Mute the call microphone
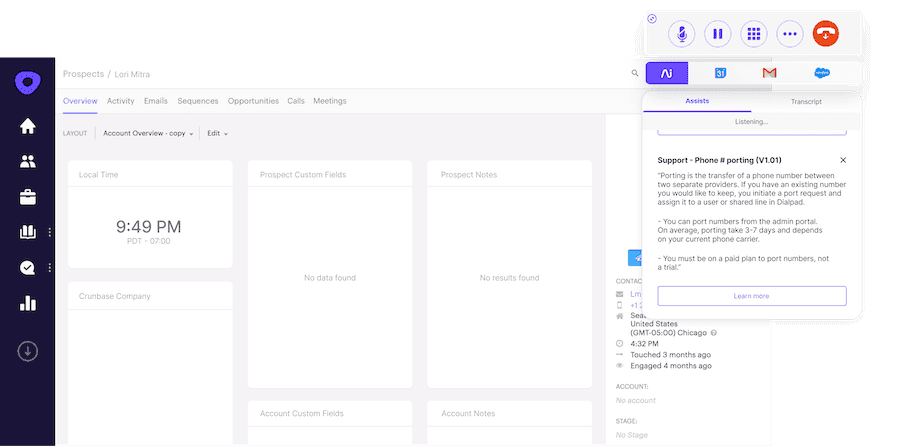This screenshot has height=446, width=900. point(682,34)
